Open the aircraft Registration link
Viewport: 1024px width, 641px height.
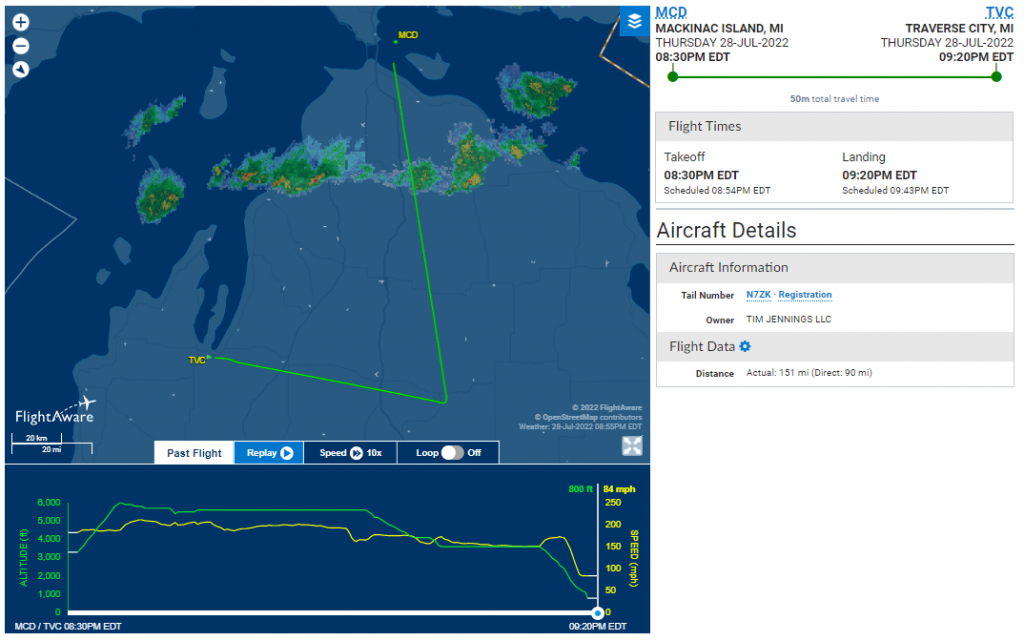point(805,295)
